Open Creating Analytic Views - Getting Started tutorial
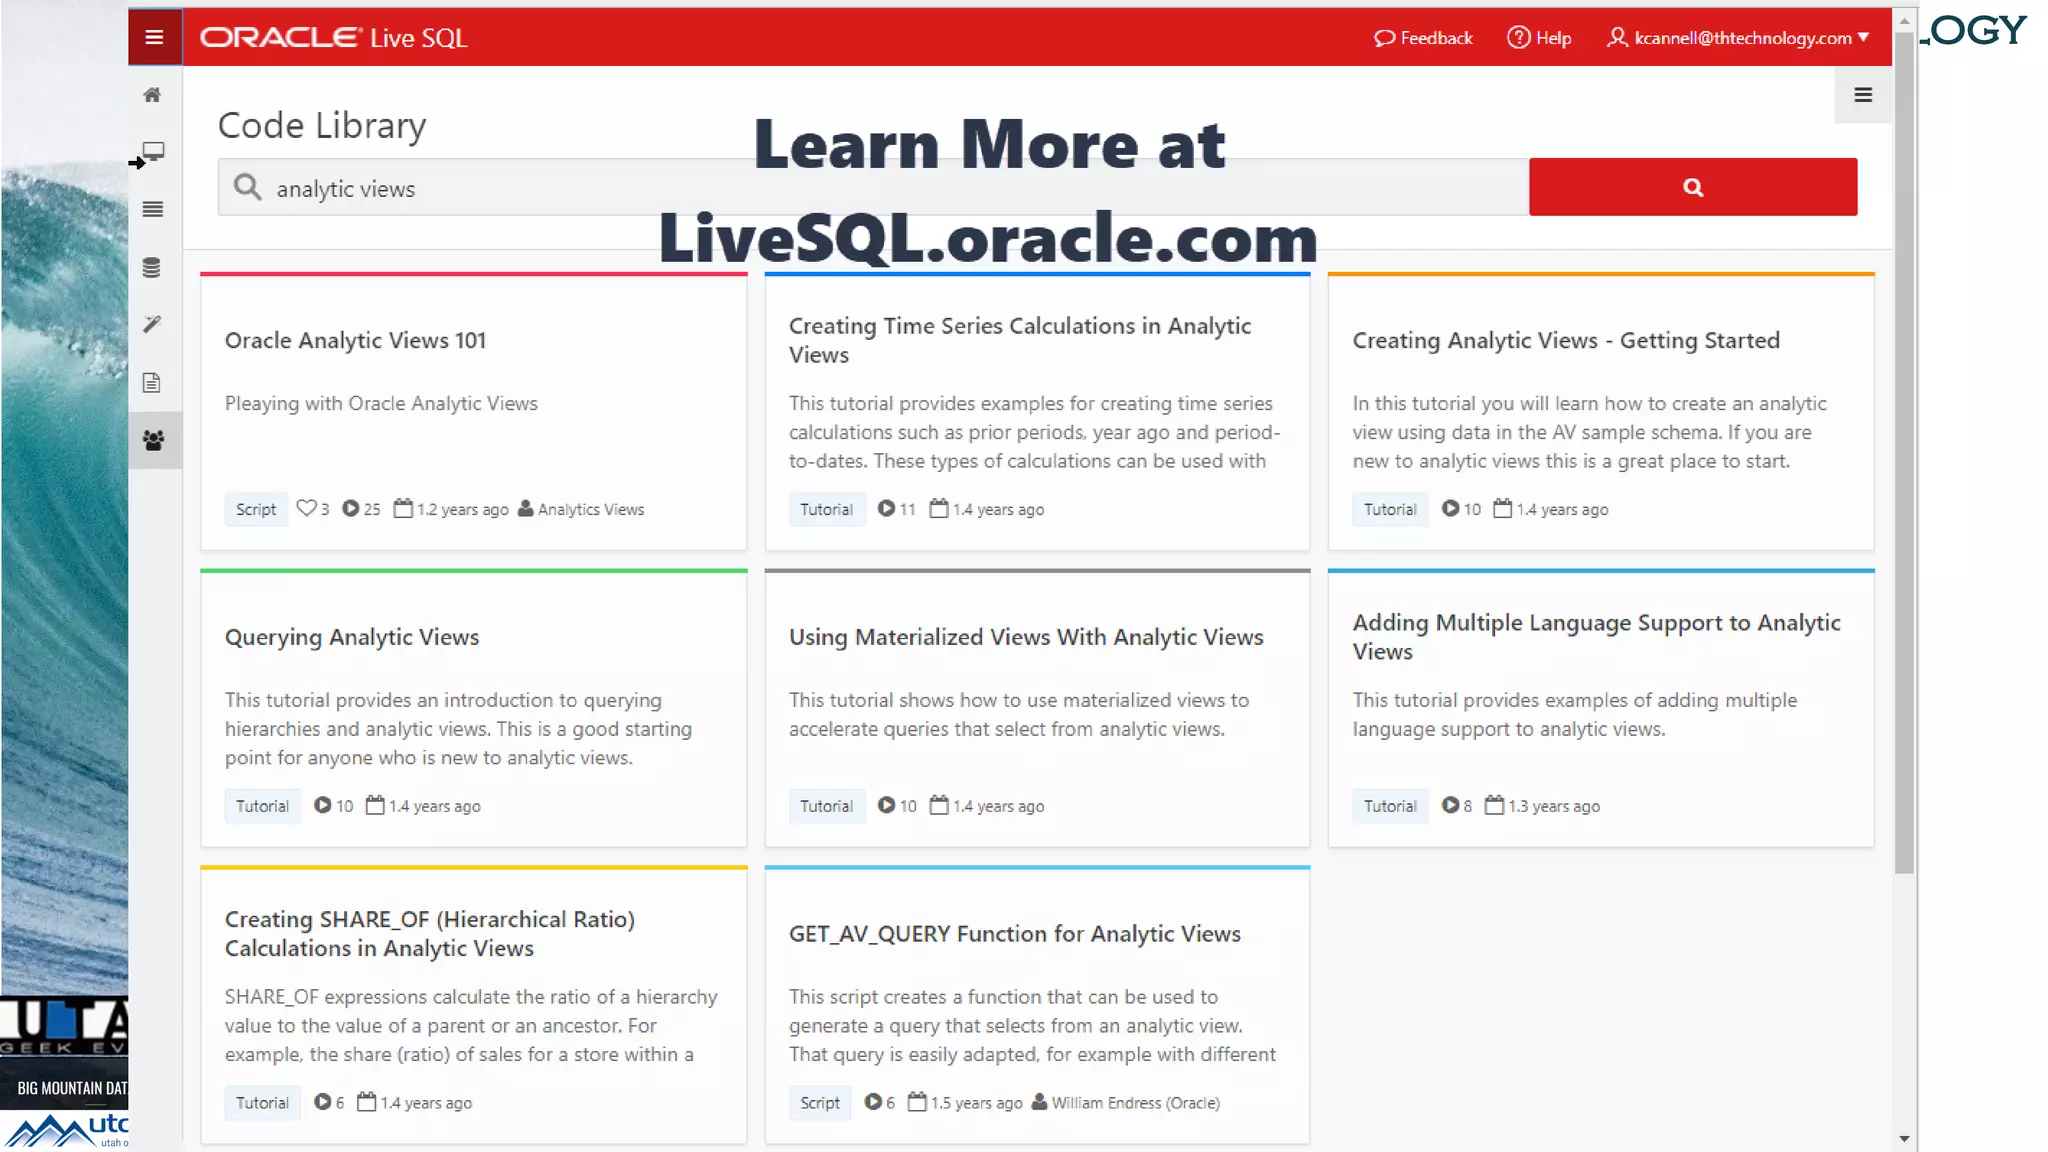 click(x=1565, y=341)
